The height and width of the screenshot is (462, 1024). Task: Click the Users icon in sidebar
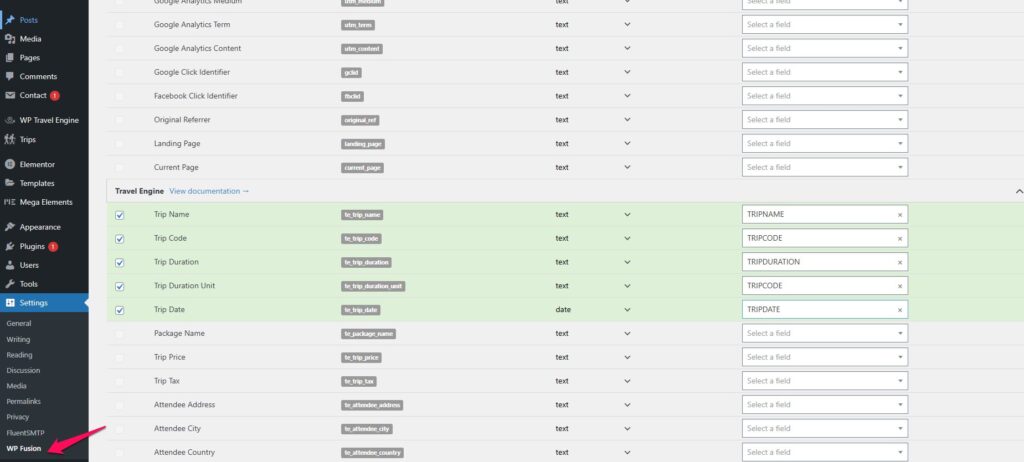point(10,265)
